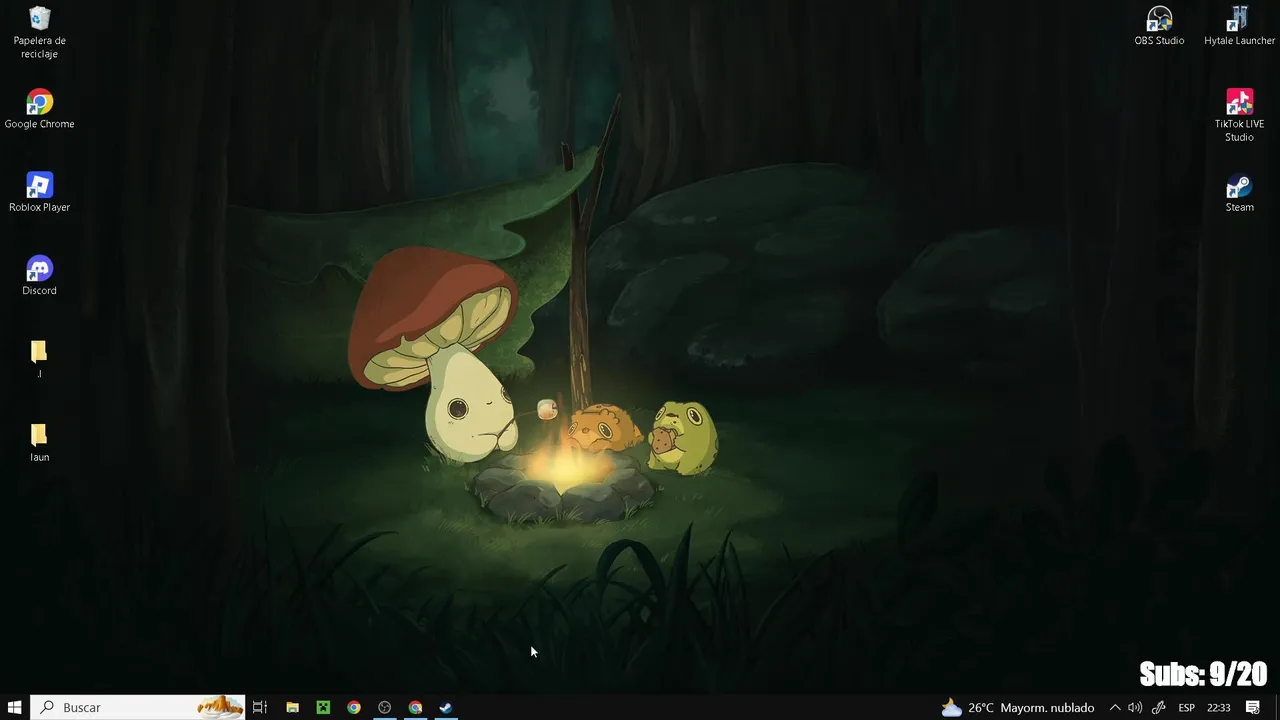Select the Hytale Launcher desktop shortcut
Screen dimensions: 1280x720
click(1239, 26)
